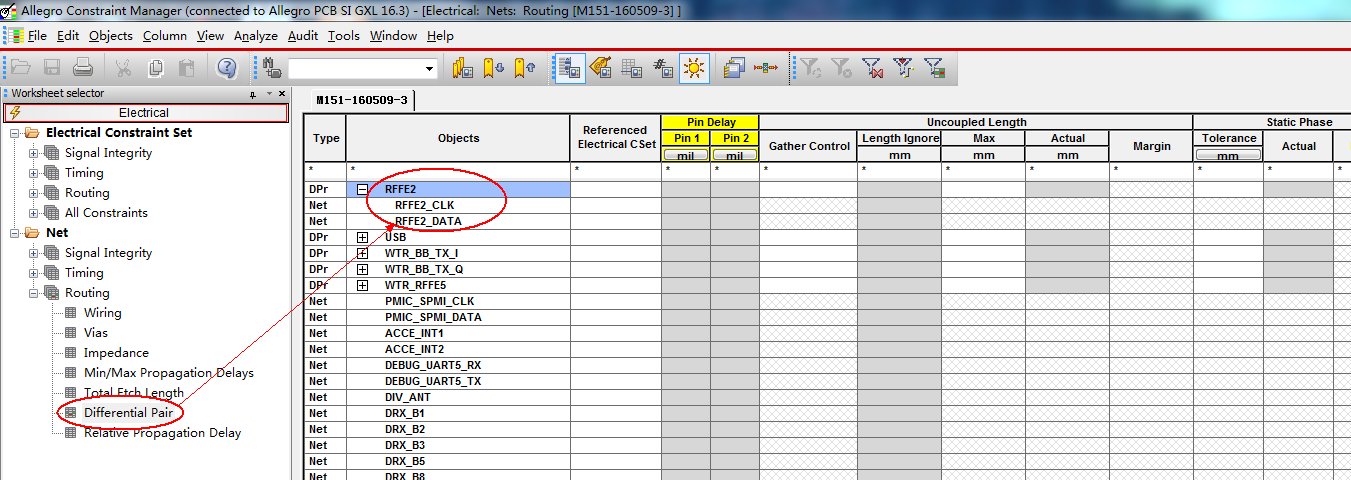Expand the WTR_BB_TX_Q differential pair

[363, 269]
